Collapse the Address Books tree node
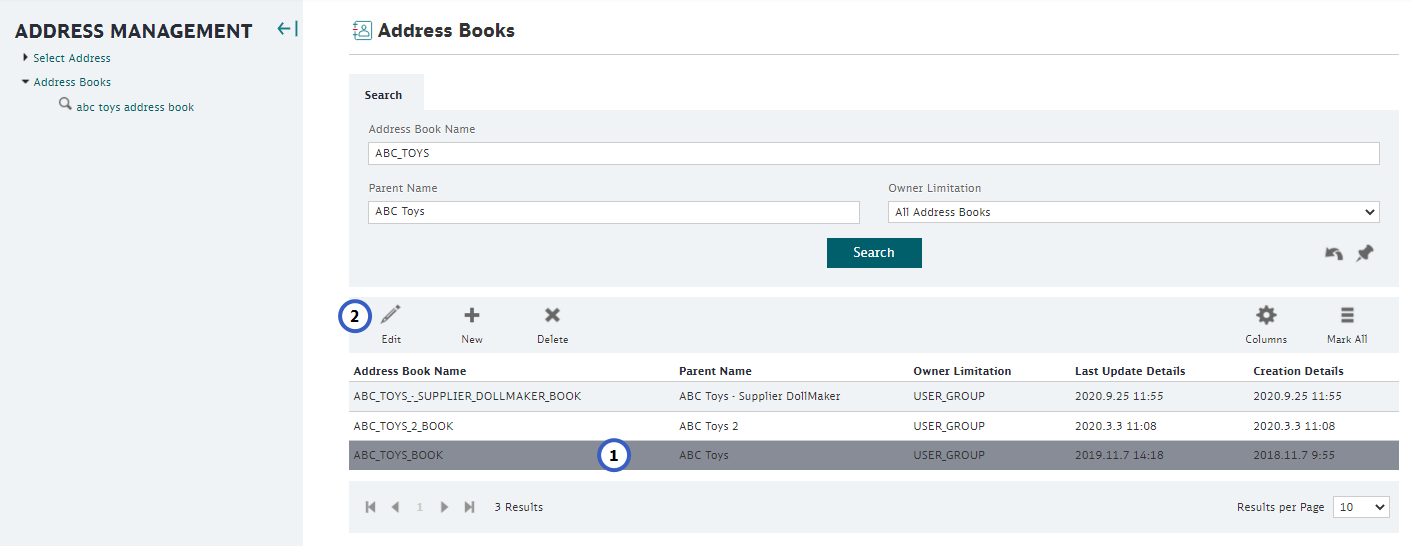1412x546 pixels. pos(26,82)
